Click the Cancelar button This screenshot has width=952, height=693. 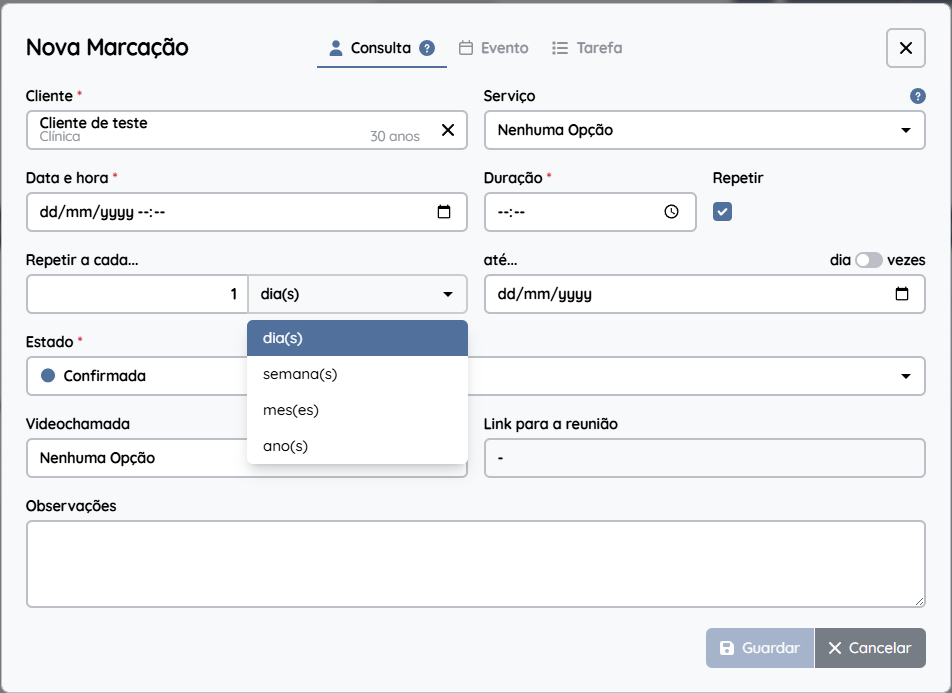[870, 648]
